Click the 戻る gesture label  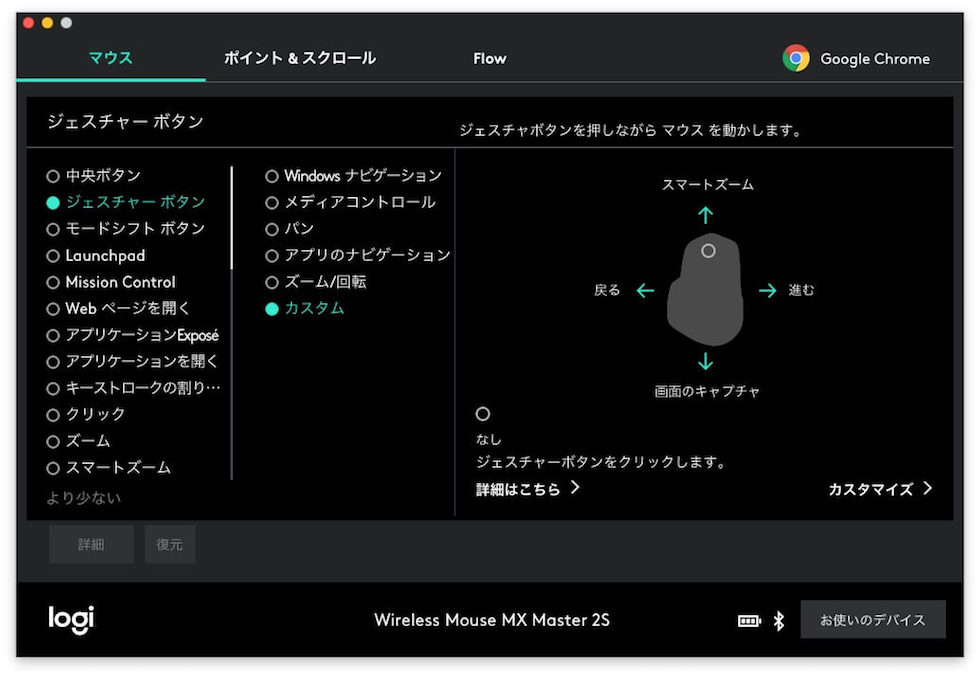point(606,290)
